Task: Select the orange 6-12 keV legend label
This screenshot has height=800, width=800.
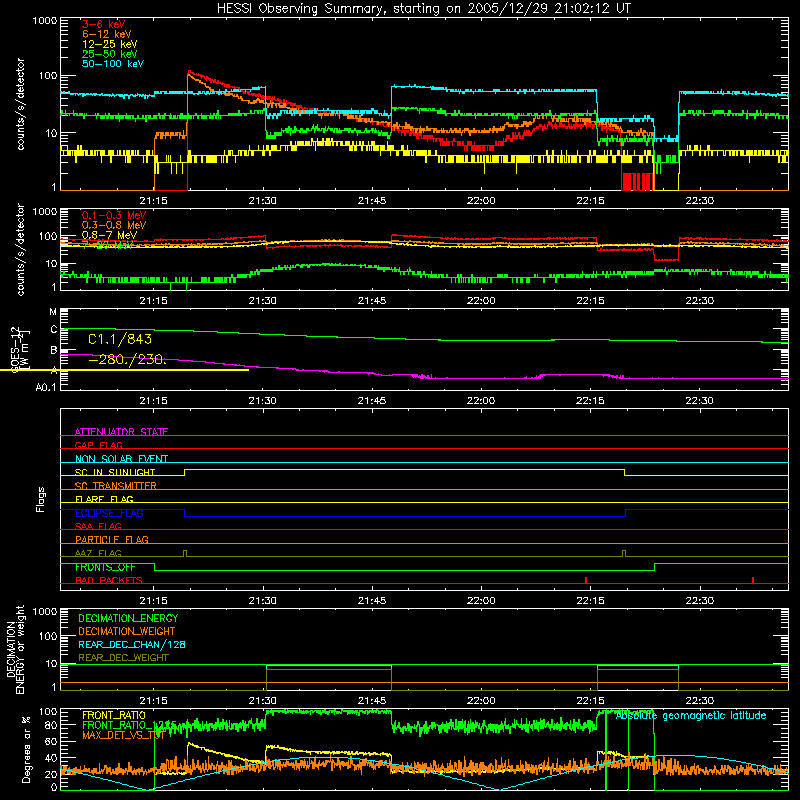Action: click(106, 34)
